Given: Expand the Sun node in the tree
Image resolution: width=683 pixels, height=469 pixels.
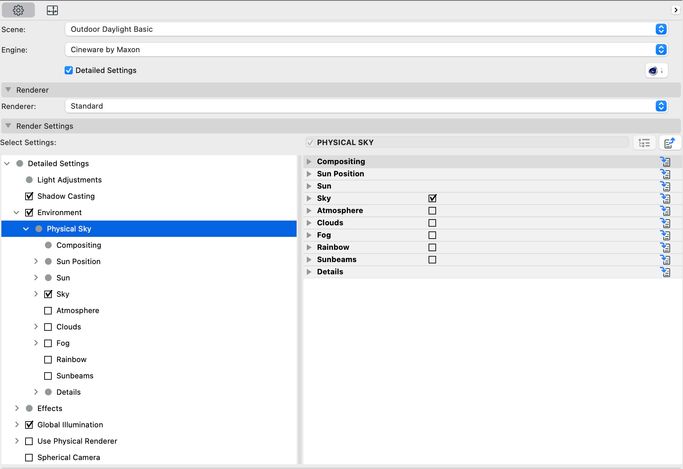Looking at the screenshot, I should [36, 278].
